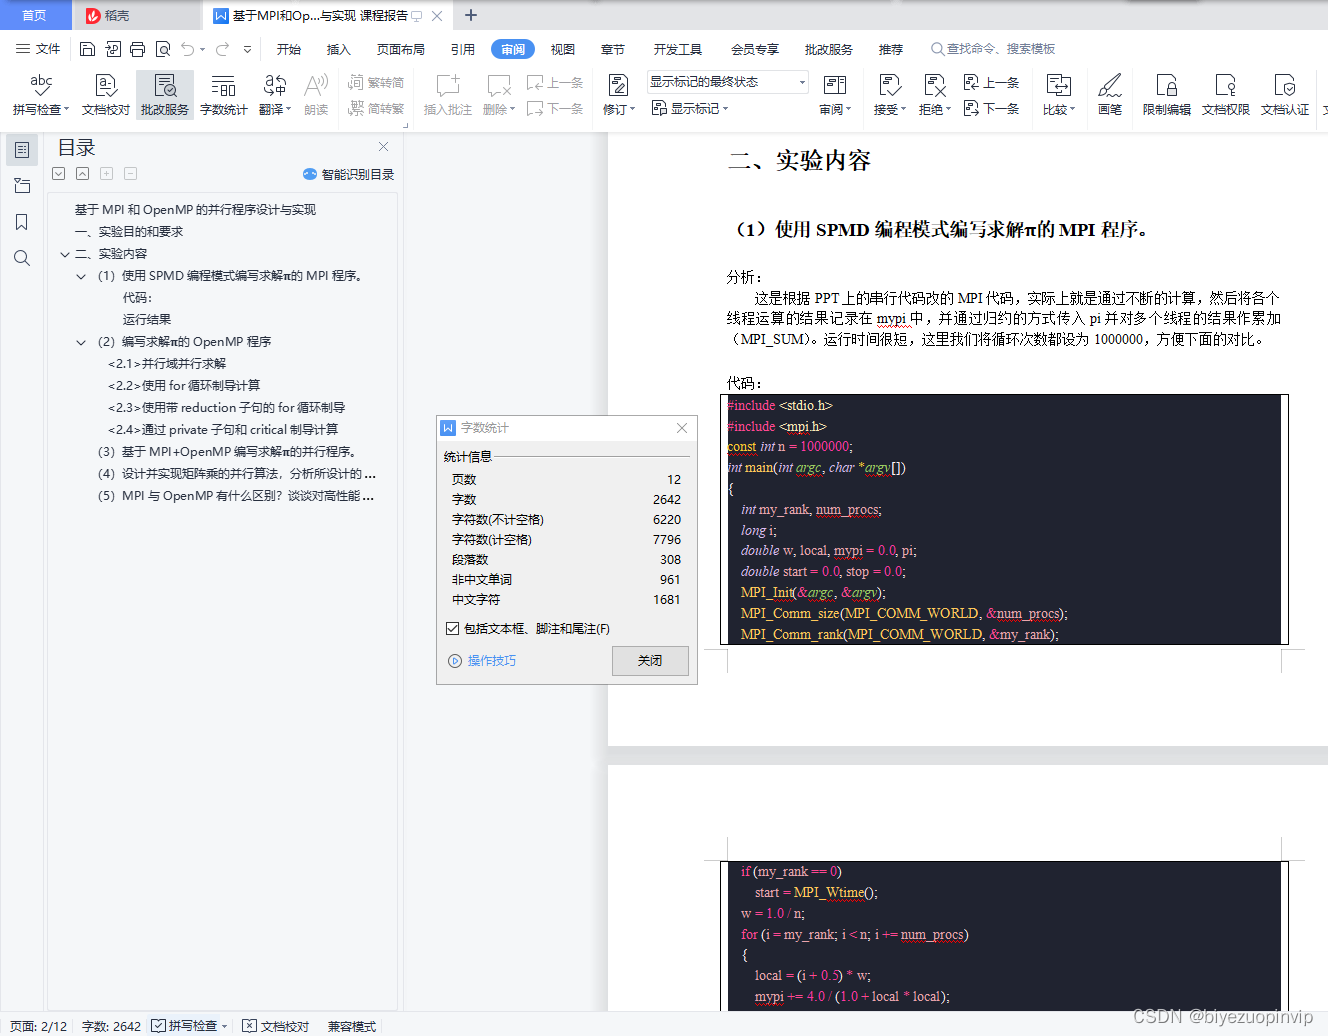Close the word count dialog with 关闭

tap(649, 660)
